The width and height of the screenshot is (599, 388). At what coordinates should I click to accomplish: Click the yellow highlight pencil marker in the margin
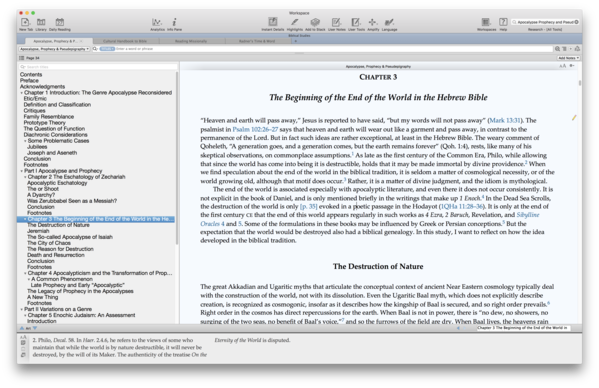click(x=574, y=118)
